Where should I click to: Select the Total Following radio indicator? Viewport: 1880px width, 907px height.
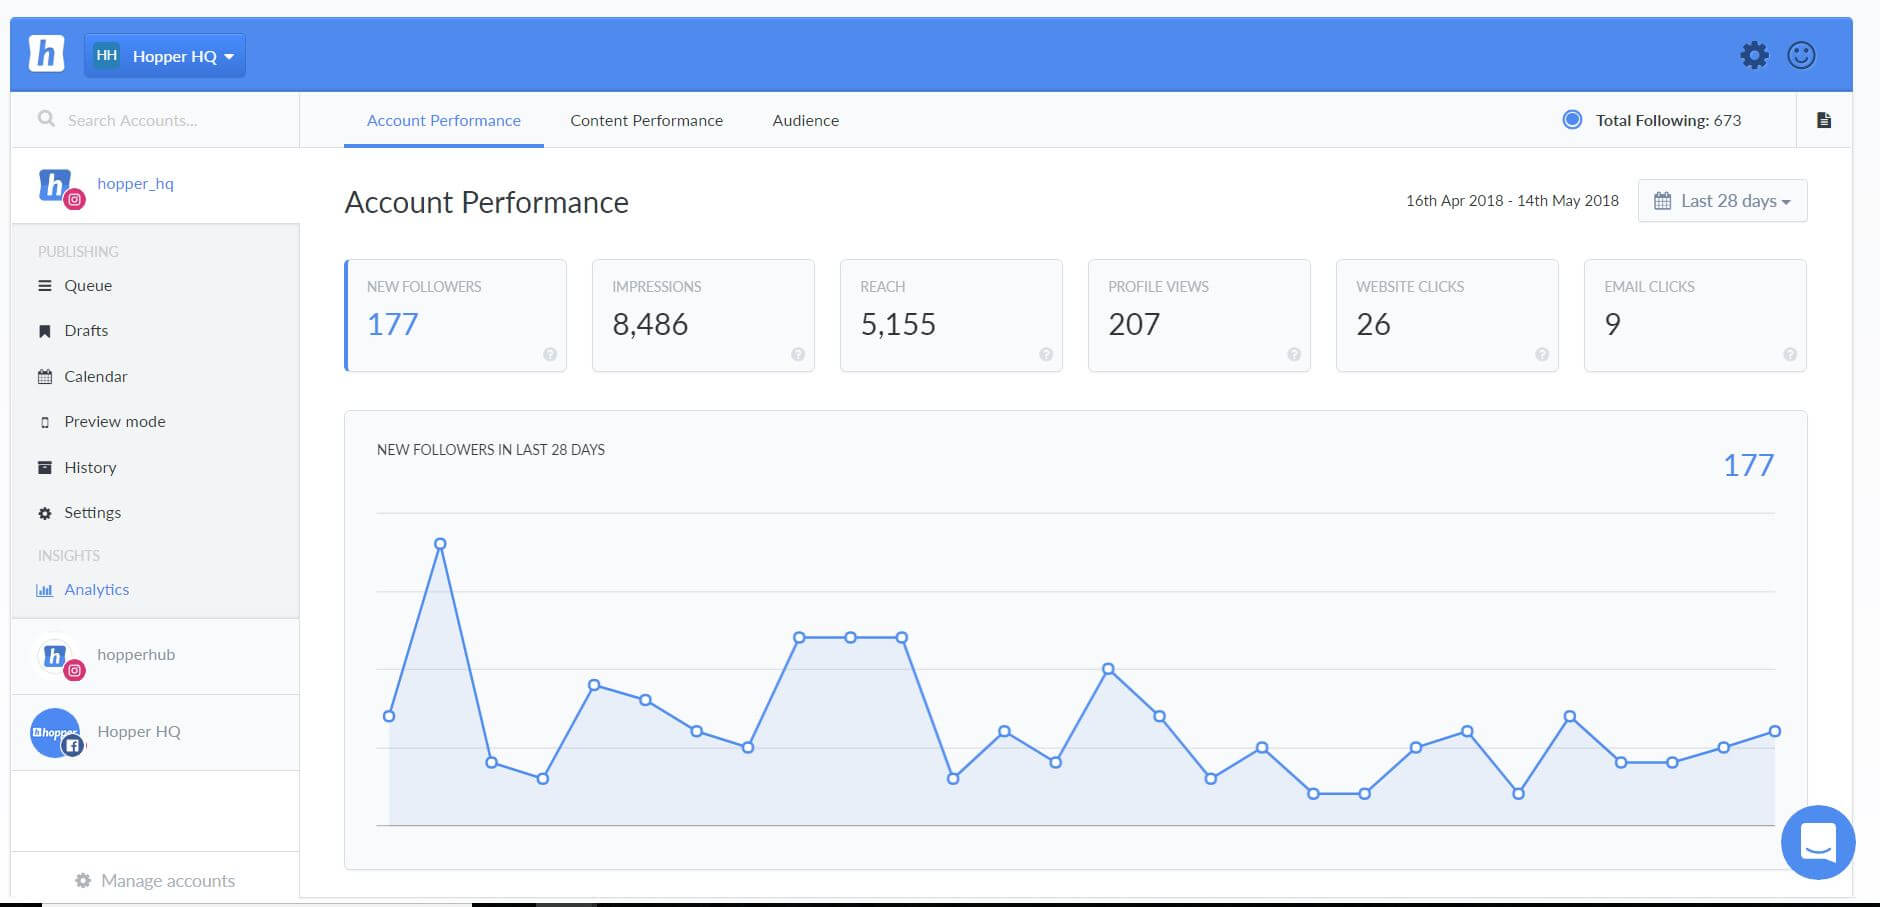[x=1571, y=119]
